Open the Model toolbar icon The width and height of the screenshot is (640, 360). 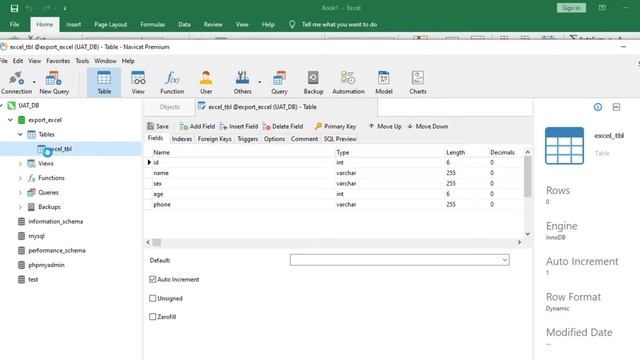tap(384, 82)
